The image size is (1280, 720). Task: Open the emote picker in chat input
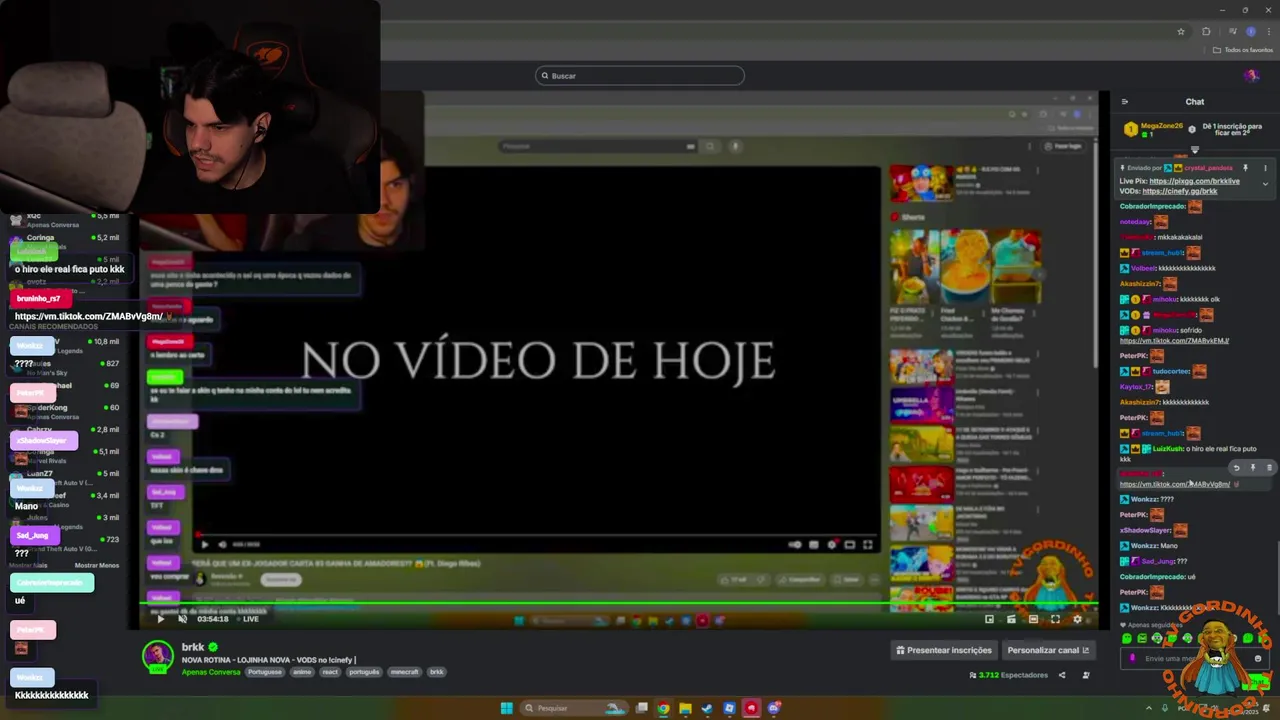(x=1258, y=658)
